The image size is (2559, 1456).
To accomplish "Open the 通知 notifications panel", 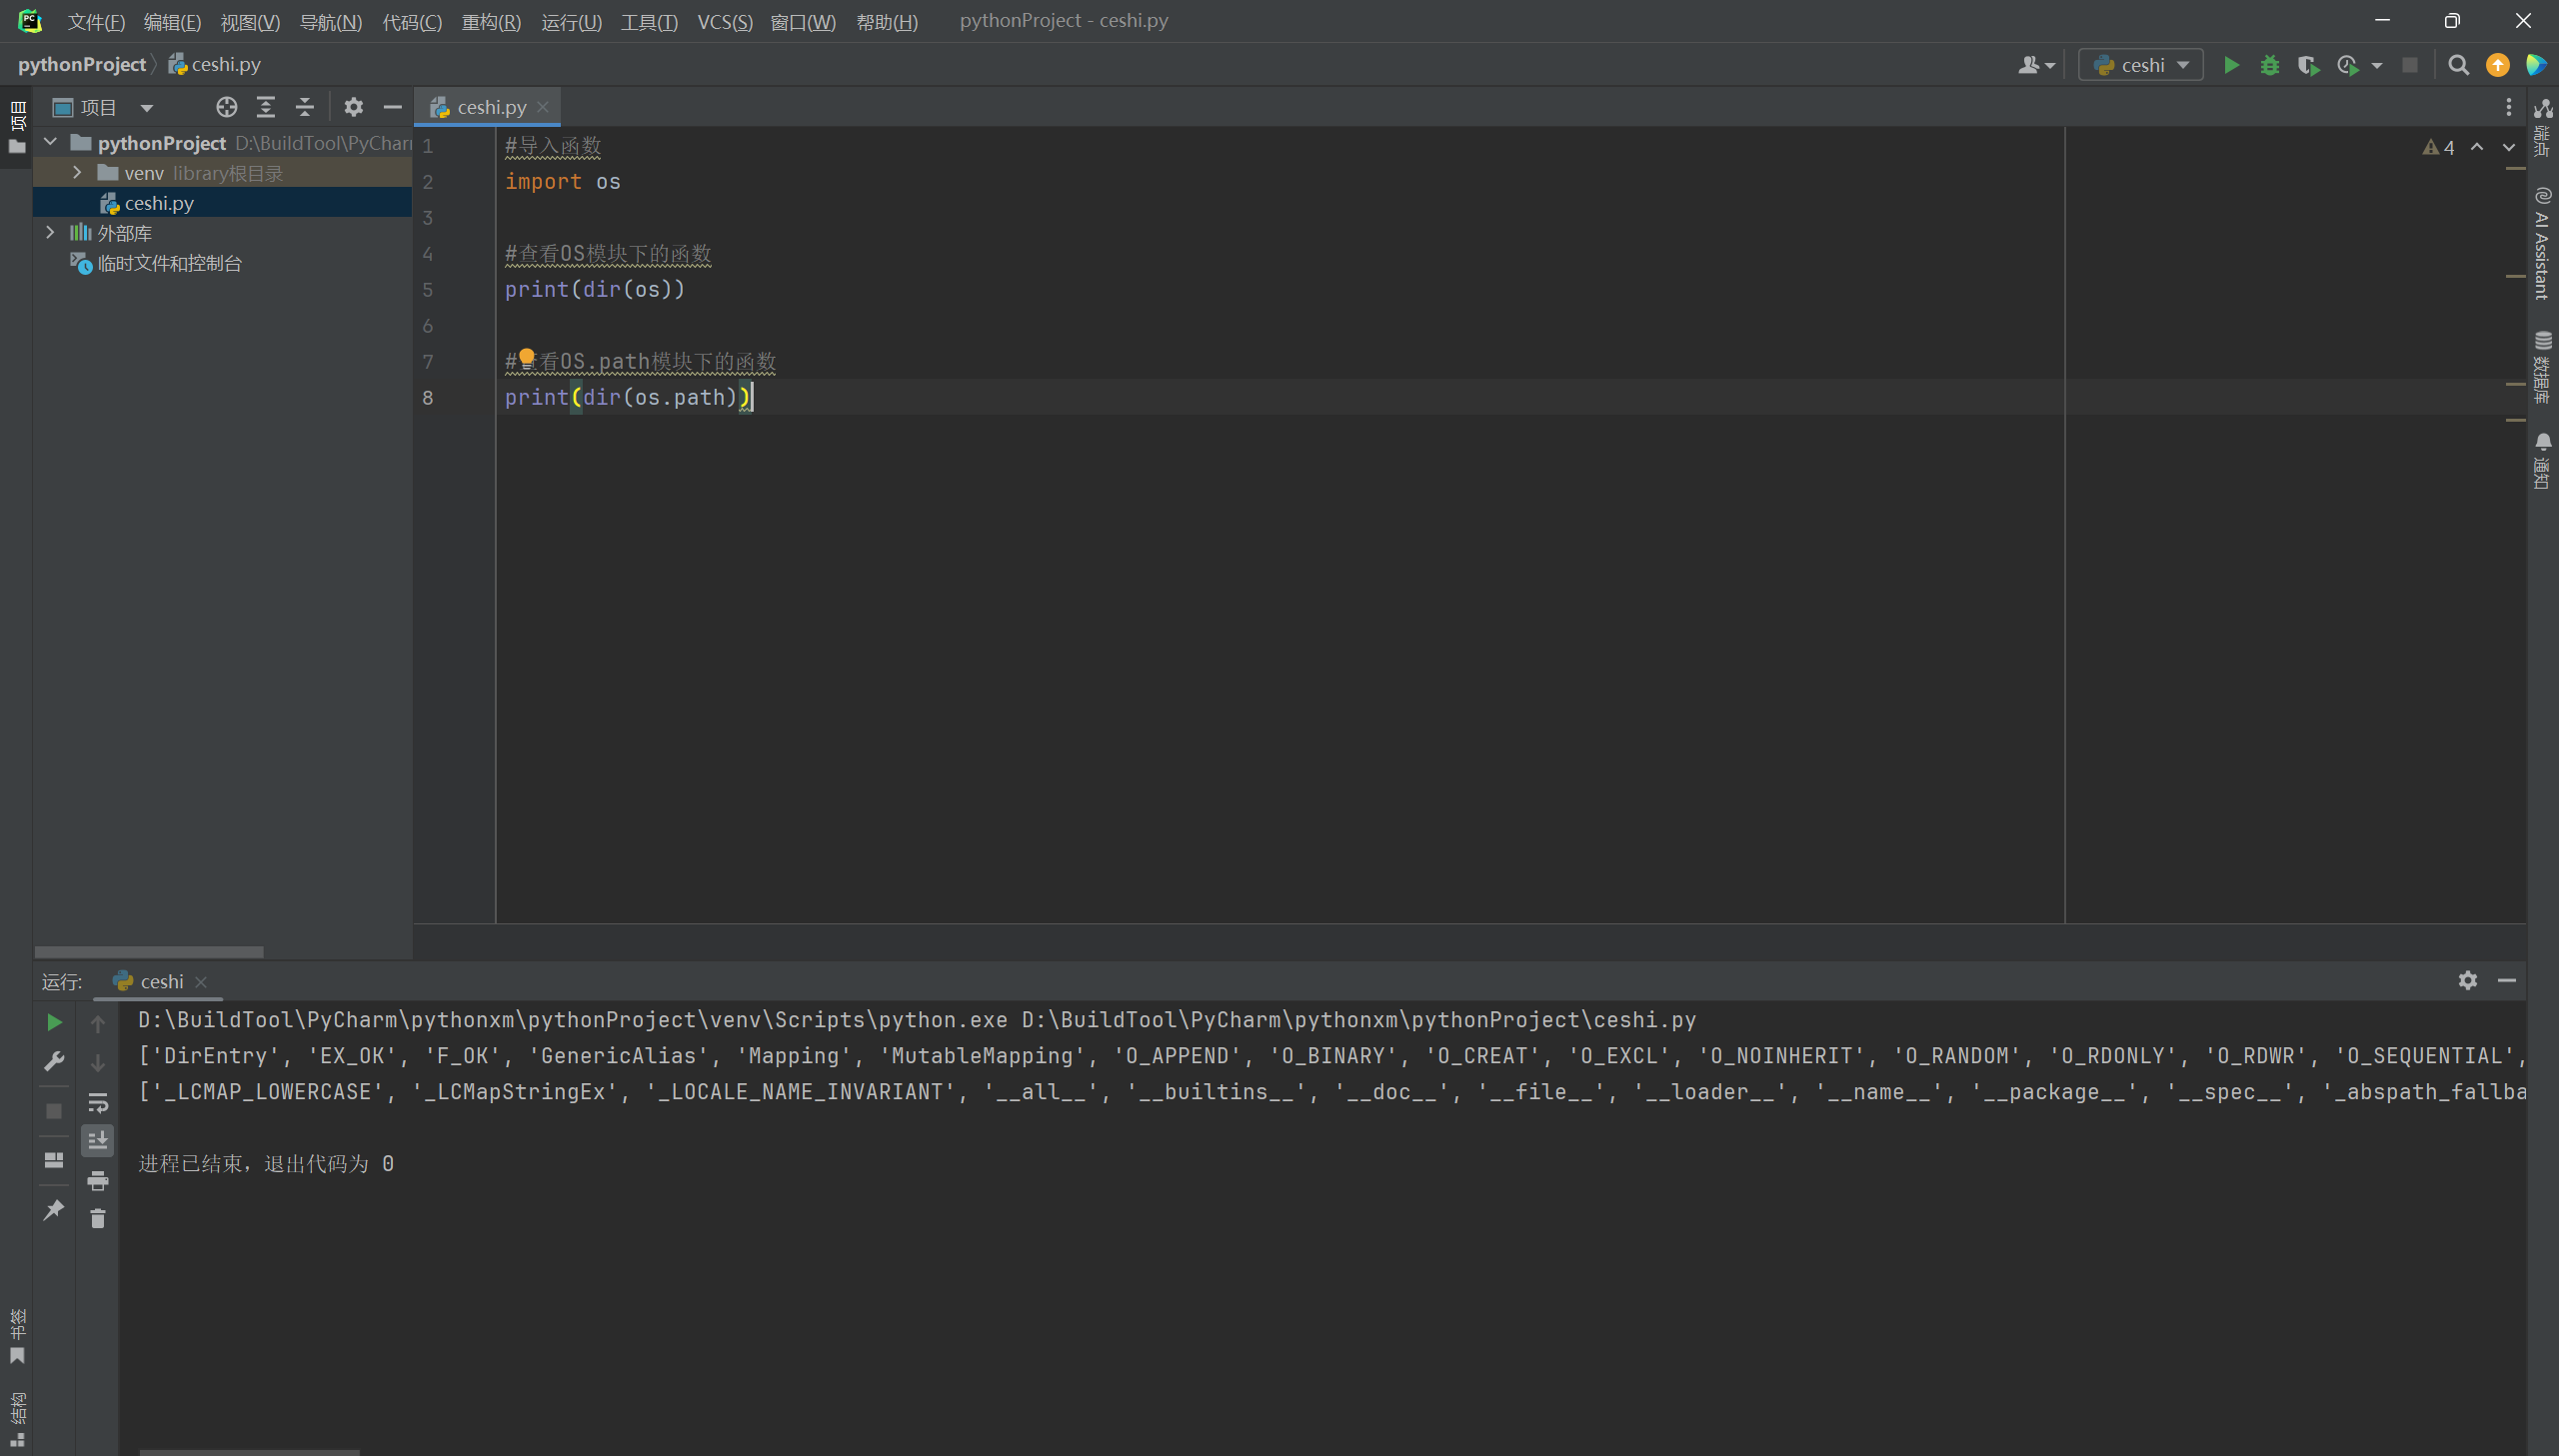I will pyautogui.click(x=2542, y=461).
